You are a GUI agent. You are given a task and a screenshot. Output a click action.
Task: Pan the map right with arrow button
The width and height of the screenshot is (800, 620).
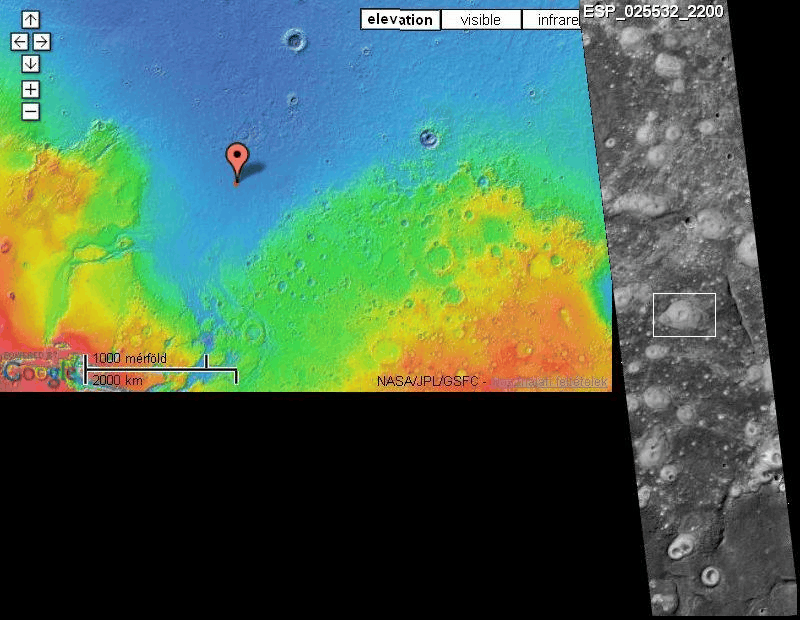(42, 42)
